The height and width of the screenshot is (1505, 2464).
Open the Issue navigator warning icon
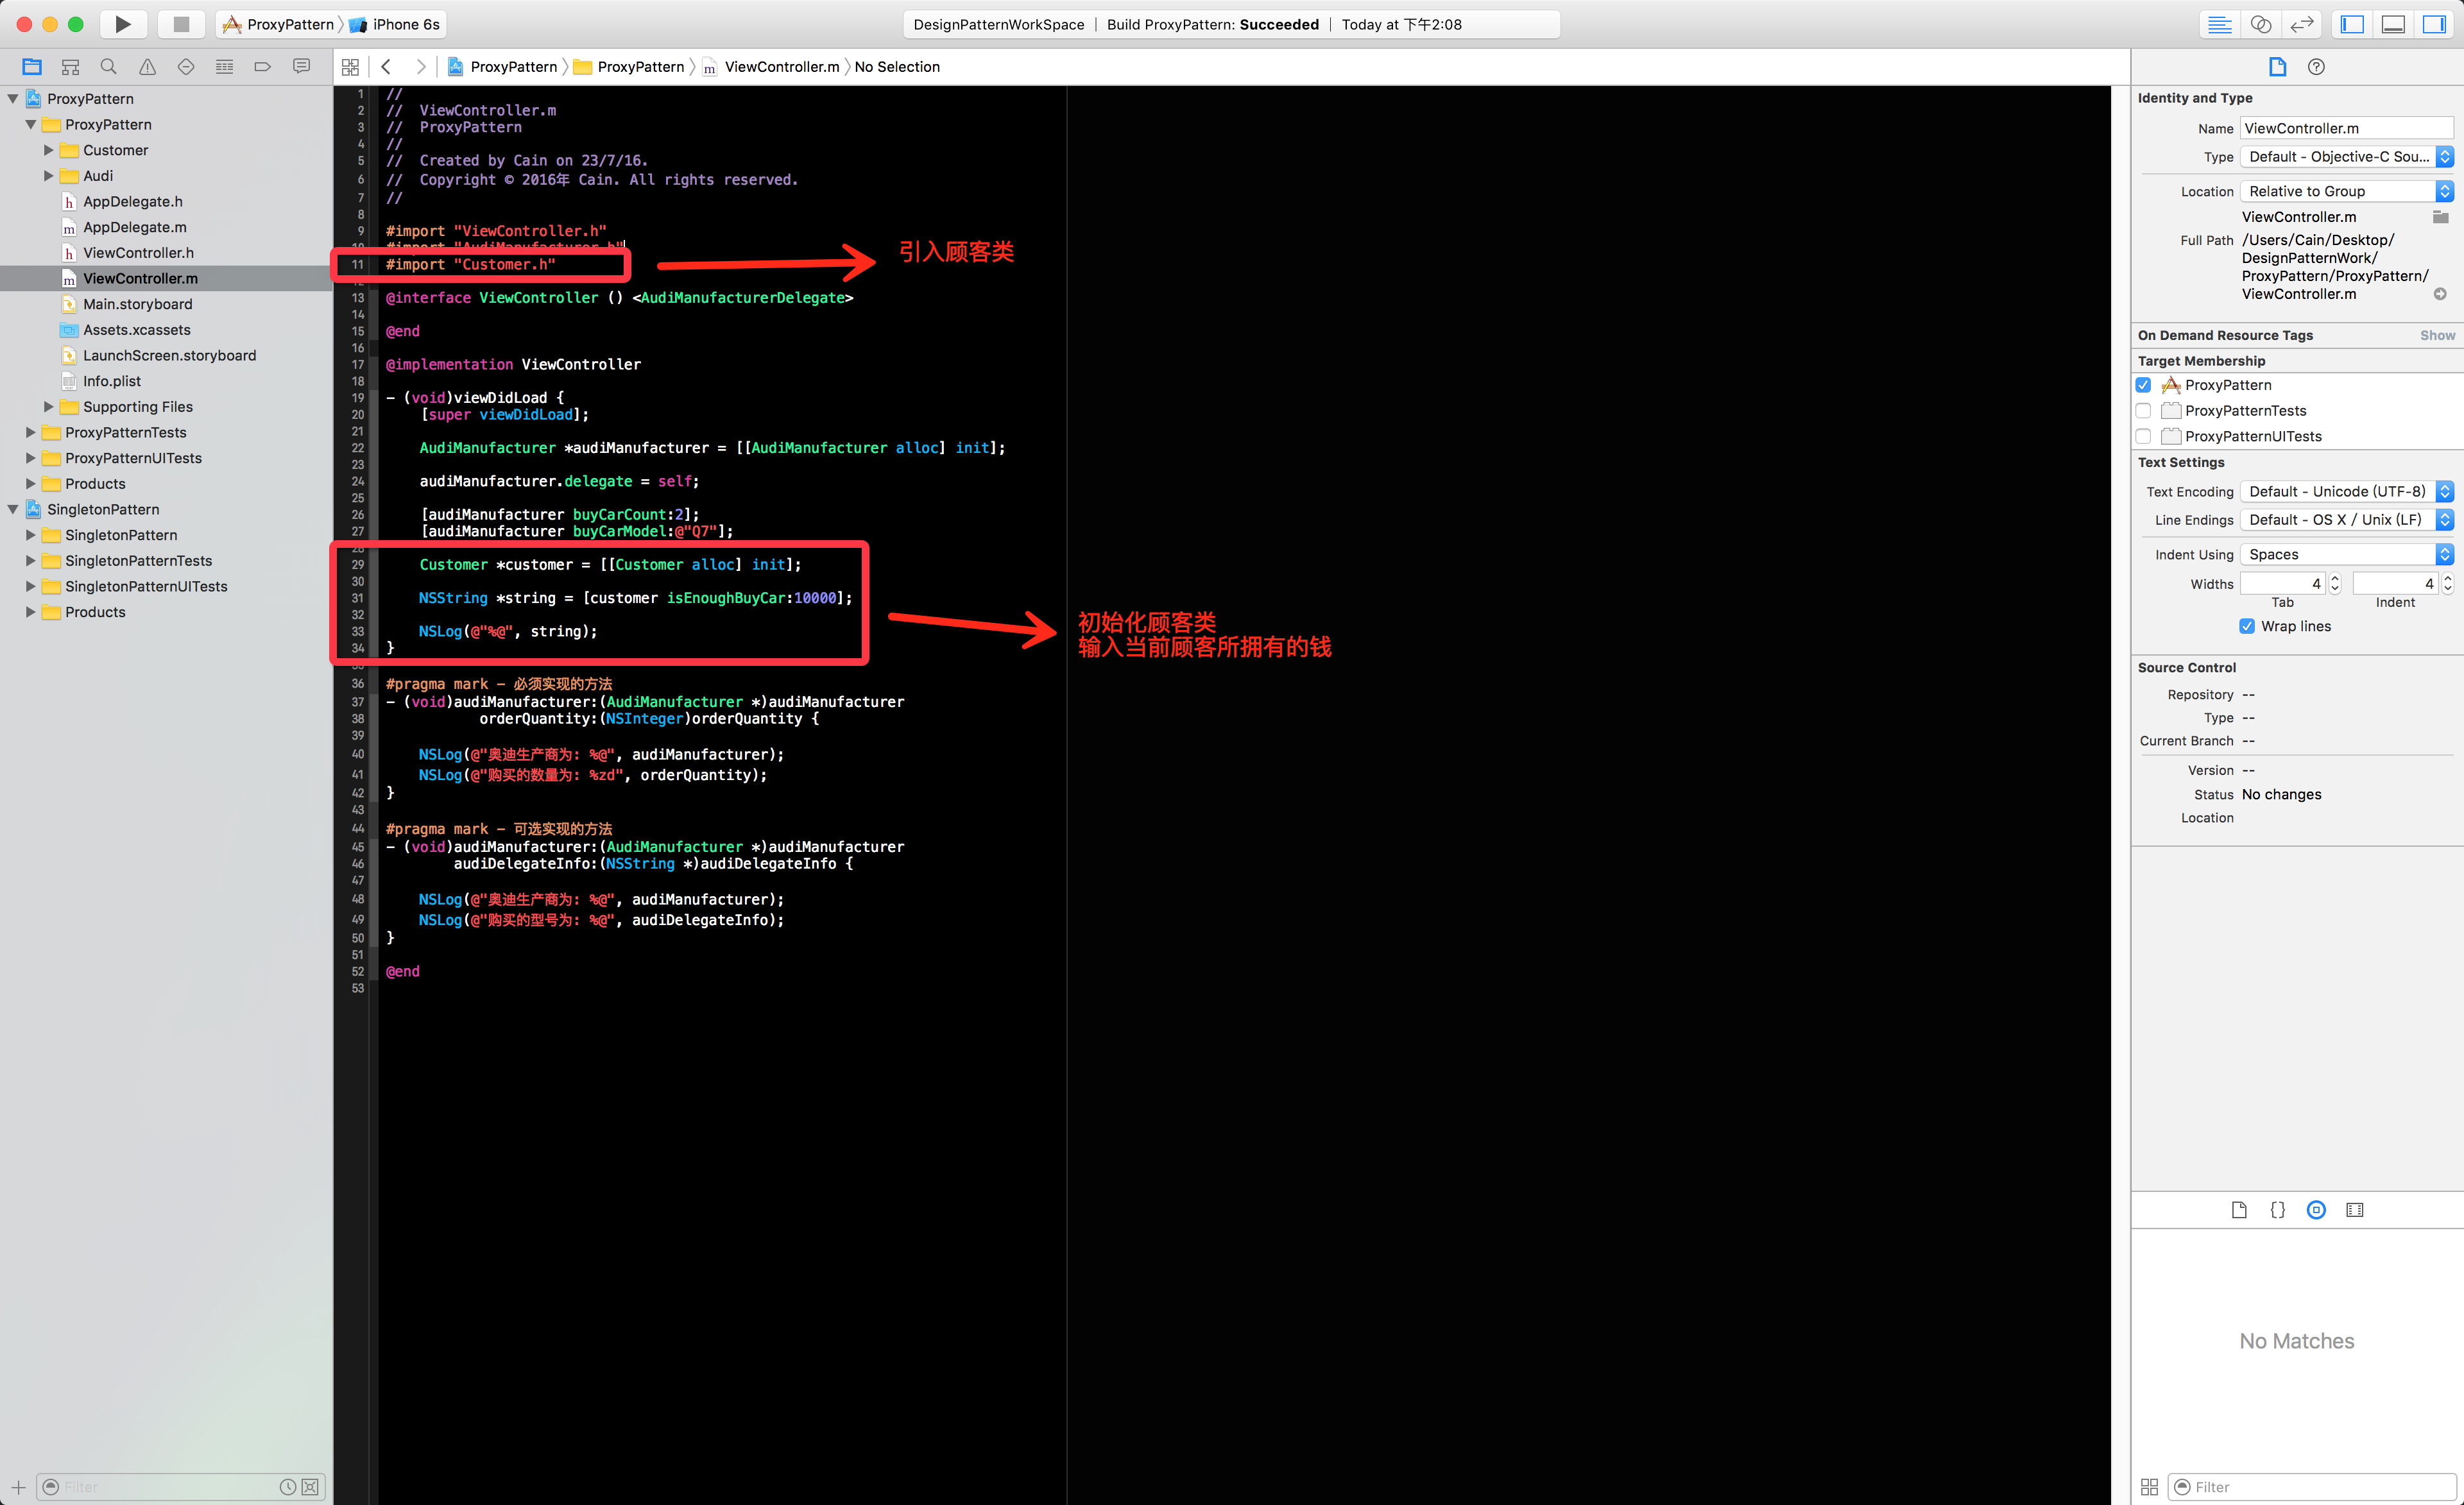[147, 67]
